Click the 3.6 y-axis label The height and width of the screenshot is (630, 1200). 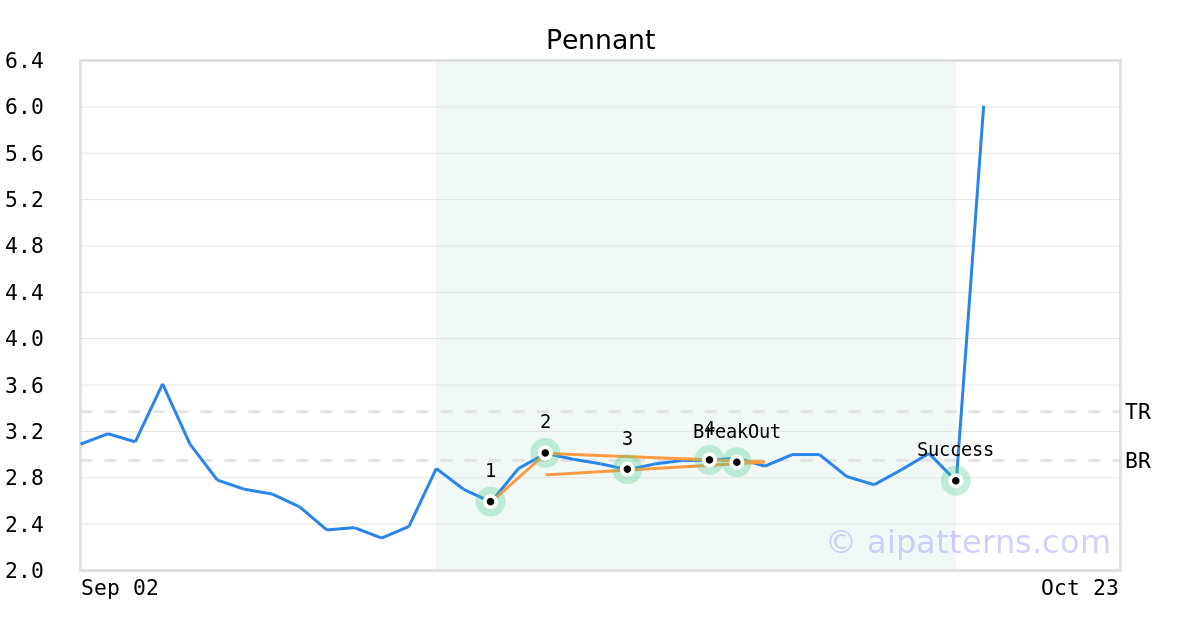point(24,385)
